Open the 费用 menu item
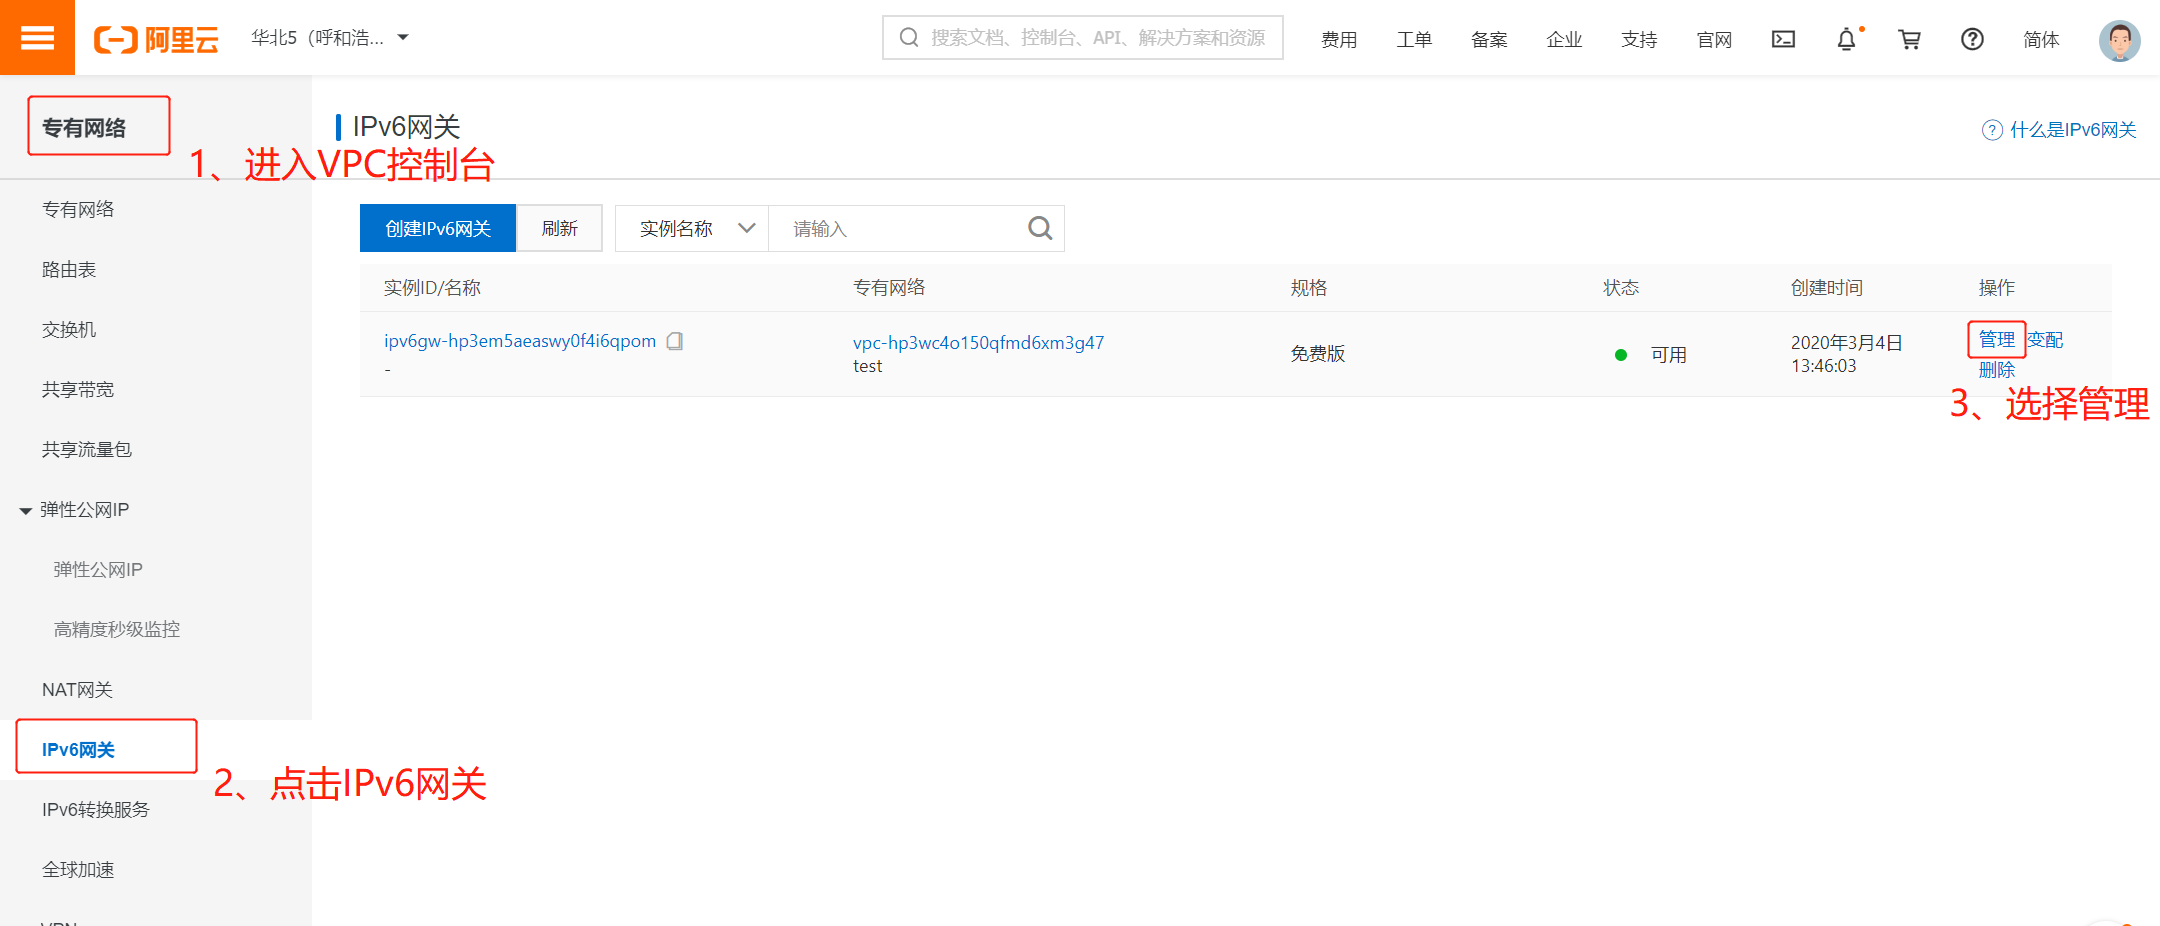 pyautogui.click(x=1340, y=39)
